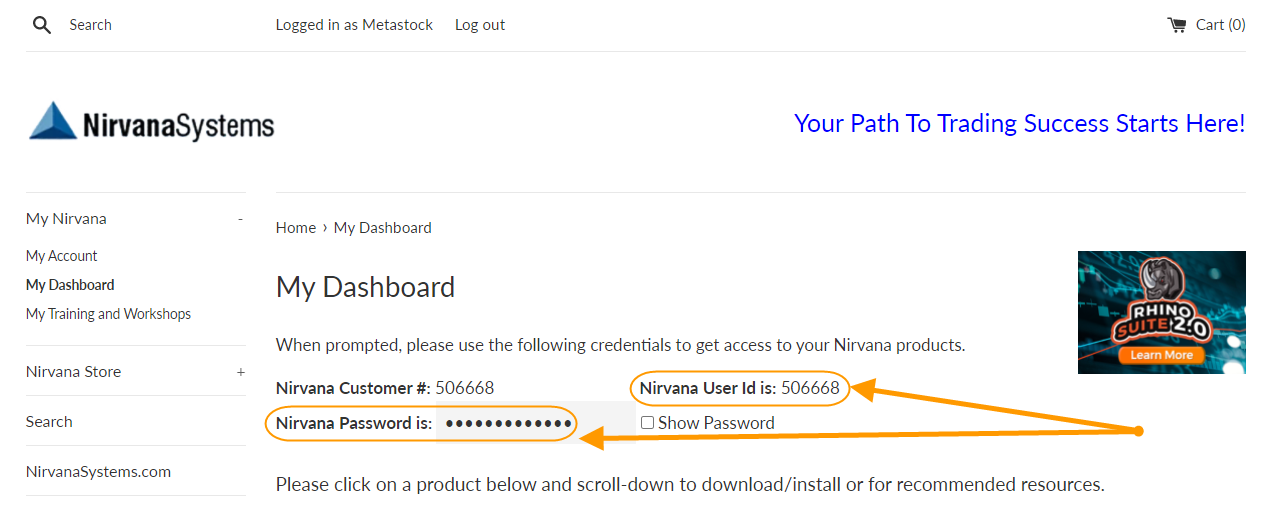
Task: Go to My Training and Workshops
Action: [108, 314]
